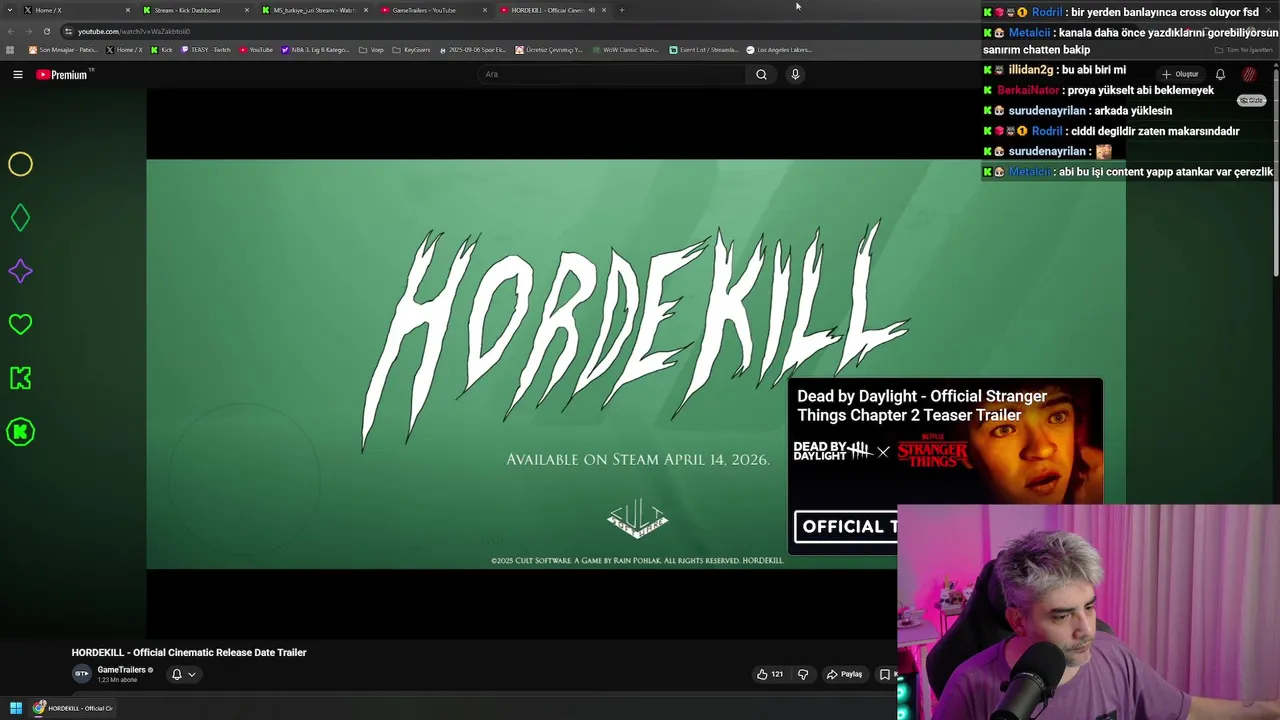The width and height of the screenshot is (1280, 720).
Task: Select Chrome HORDEKILL taskbar item
Action: click(x=74, y=708)
